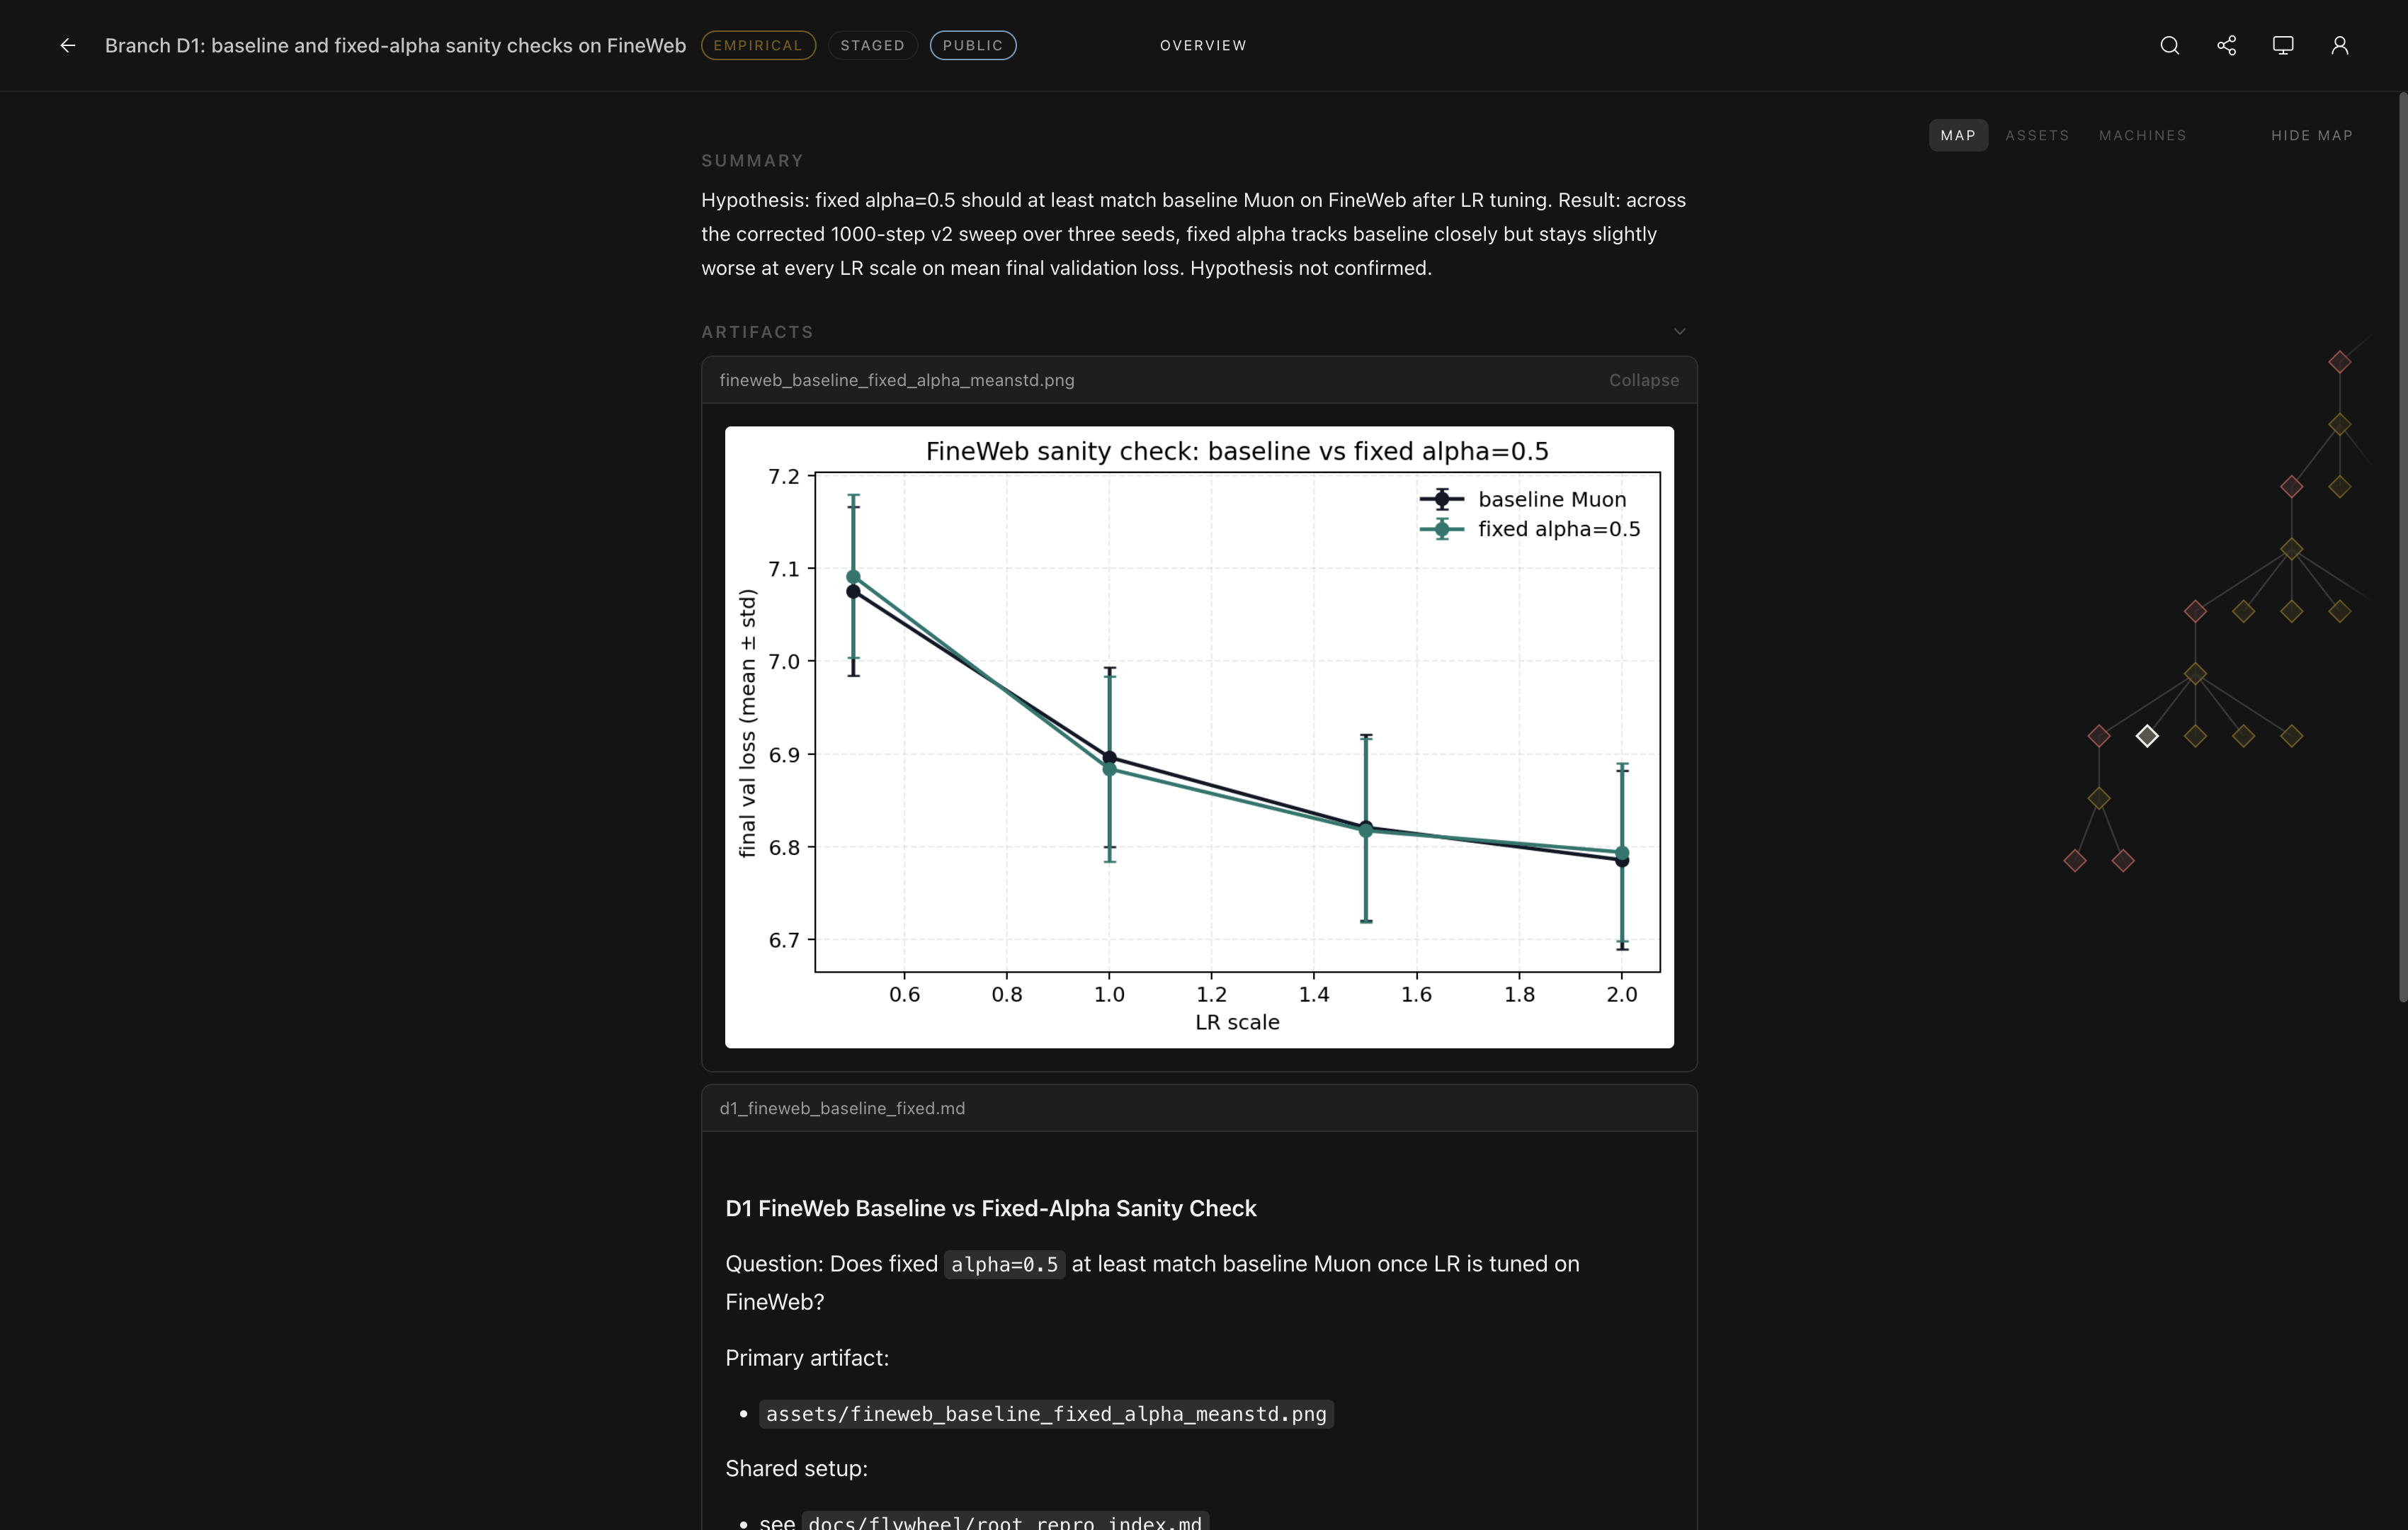Open the FineWeb sanity check chart image
Image resolution: width=2408 pixels, height=1530 pixels.
tap(1199, 737)
